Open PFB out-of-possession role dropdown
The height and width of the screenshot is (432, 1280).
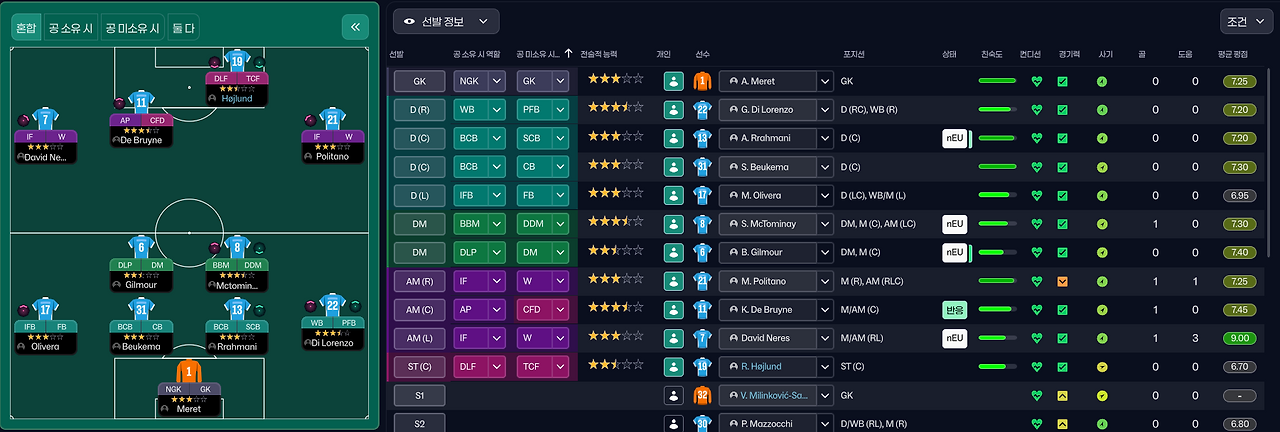pos(543,110)
